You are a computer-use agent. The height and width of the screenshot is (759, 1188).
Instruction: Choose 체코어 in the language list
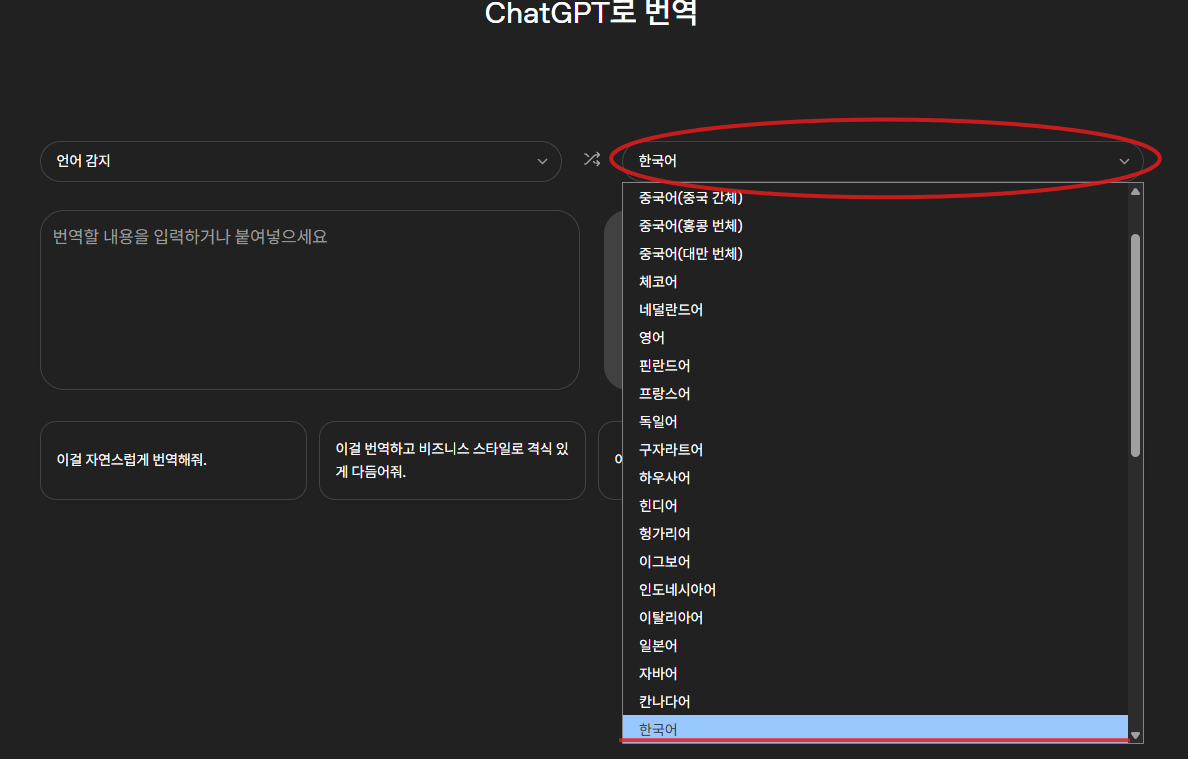875,282
